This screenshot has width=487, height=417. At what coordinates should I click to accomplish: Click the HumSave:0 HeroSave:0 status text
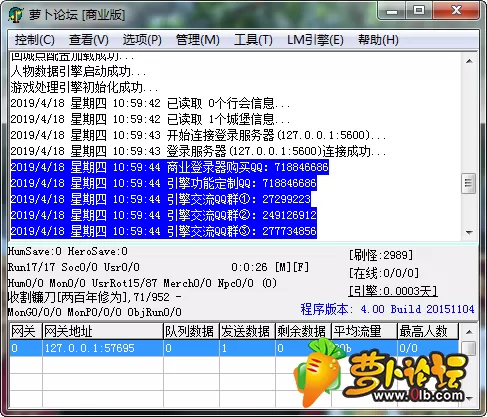(68, 251)
